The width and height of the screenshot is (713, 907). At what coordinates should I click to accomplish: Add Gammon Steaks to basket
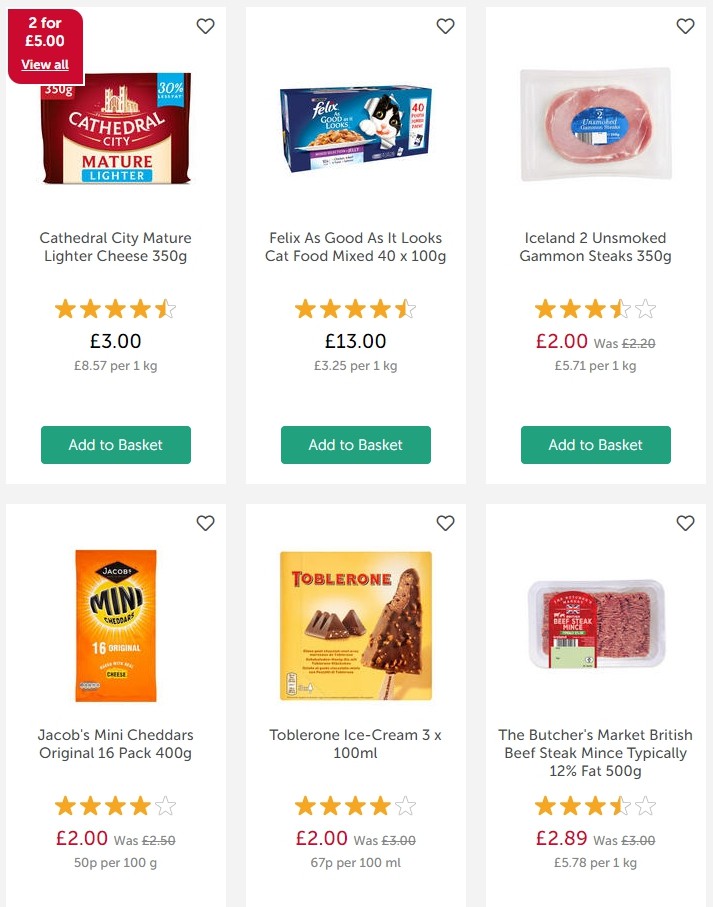595,445
